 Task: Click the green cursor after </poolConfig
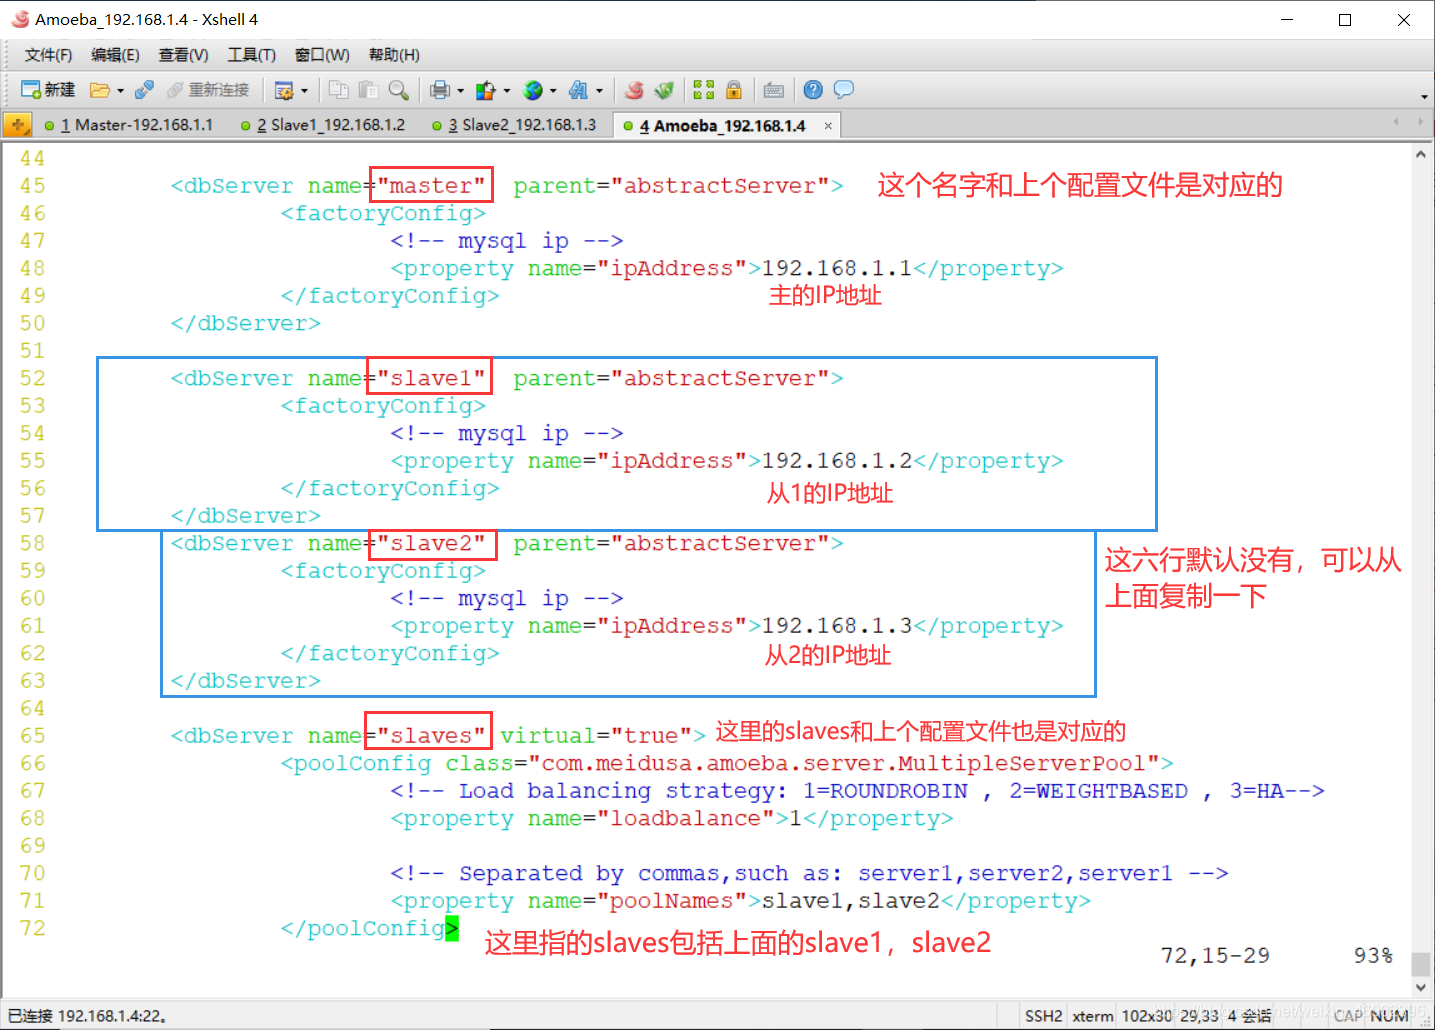452,928
